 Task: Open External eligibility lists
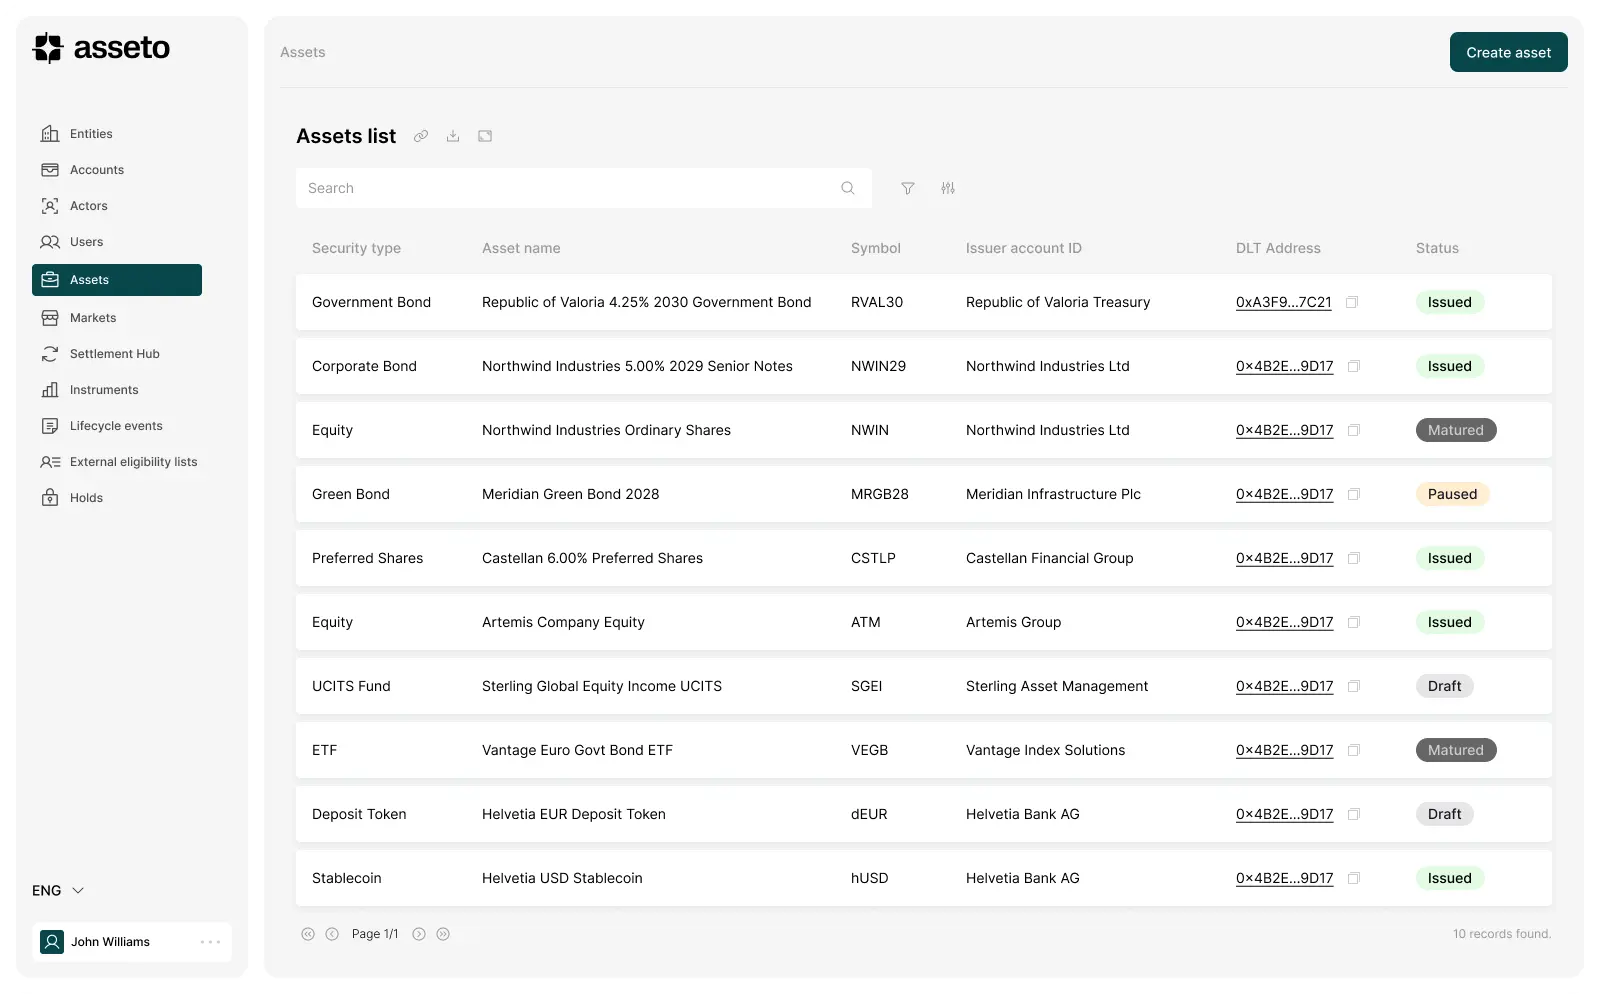[133, 462]
